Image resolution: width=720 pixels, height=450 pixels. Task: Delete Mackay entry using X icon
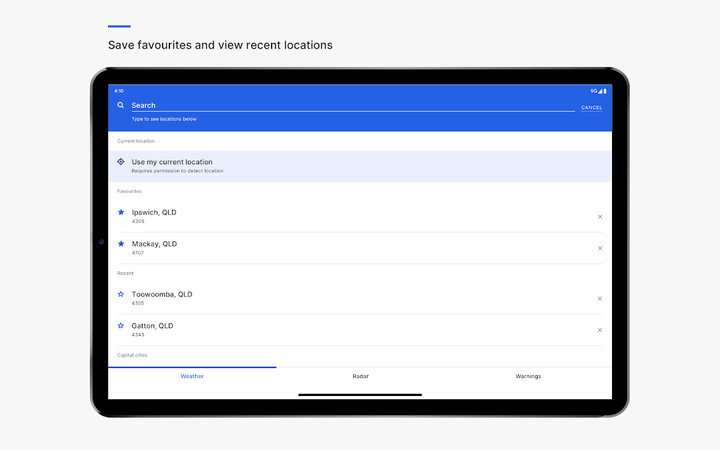(600, 248)
